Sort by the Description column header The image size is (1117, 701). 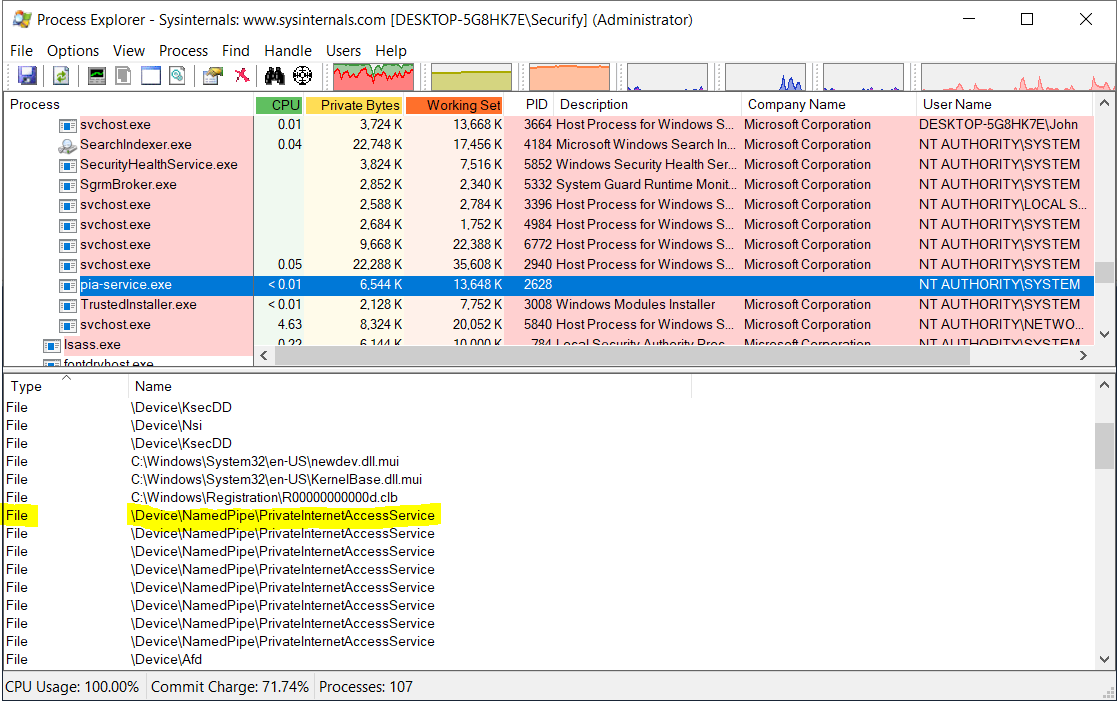(648, 105)
